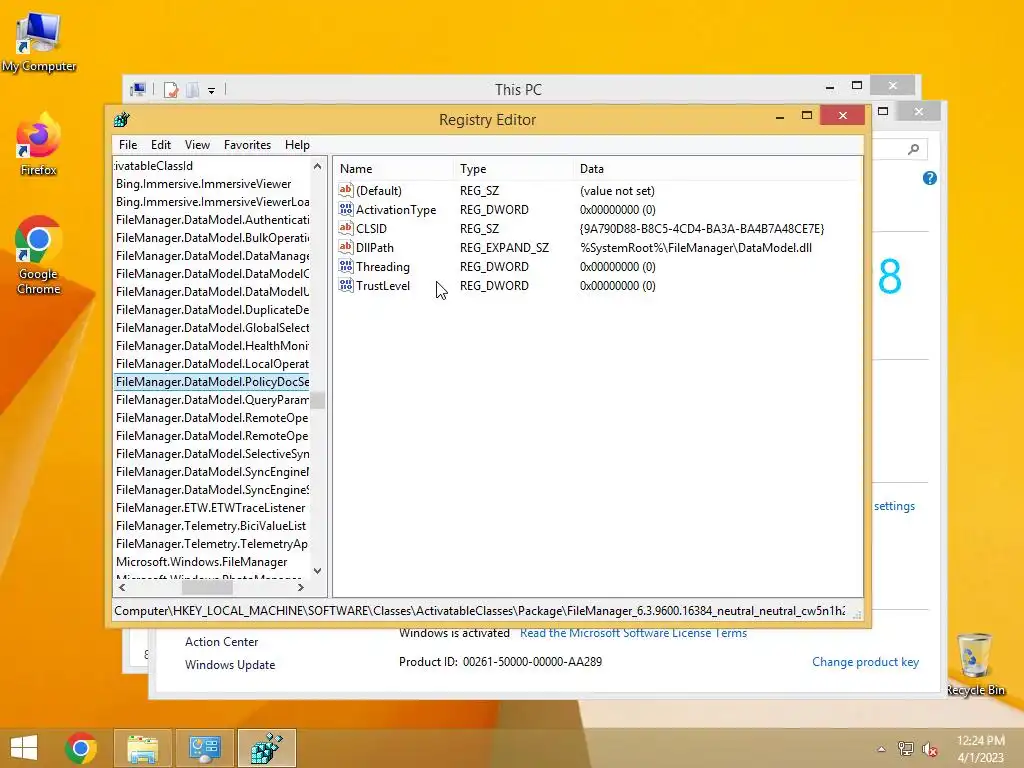Switch to Control Panel taskbar item
Viewport: 1024px width, 768px height.
204,748
